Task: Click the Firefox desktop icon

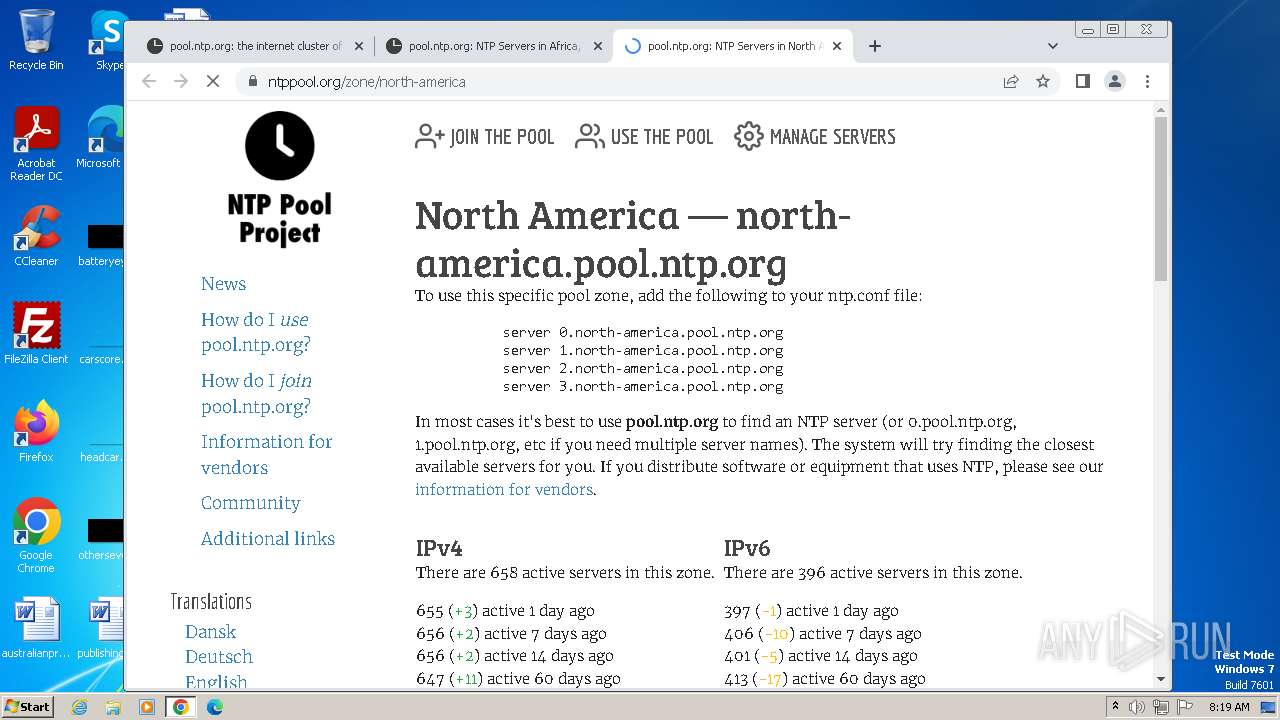Action: pyautogui.click(x=36, y=431)
